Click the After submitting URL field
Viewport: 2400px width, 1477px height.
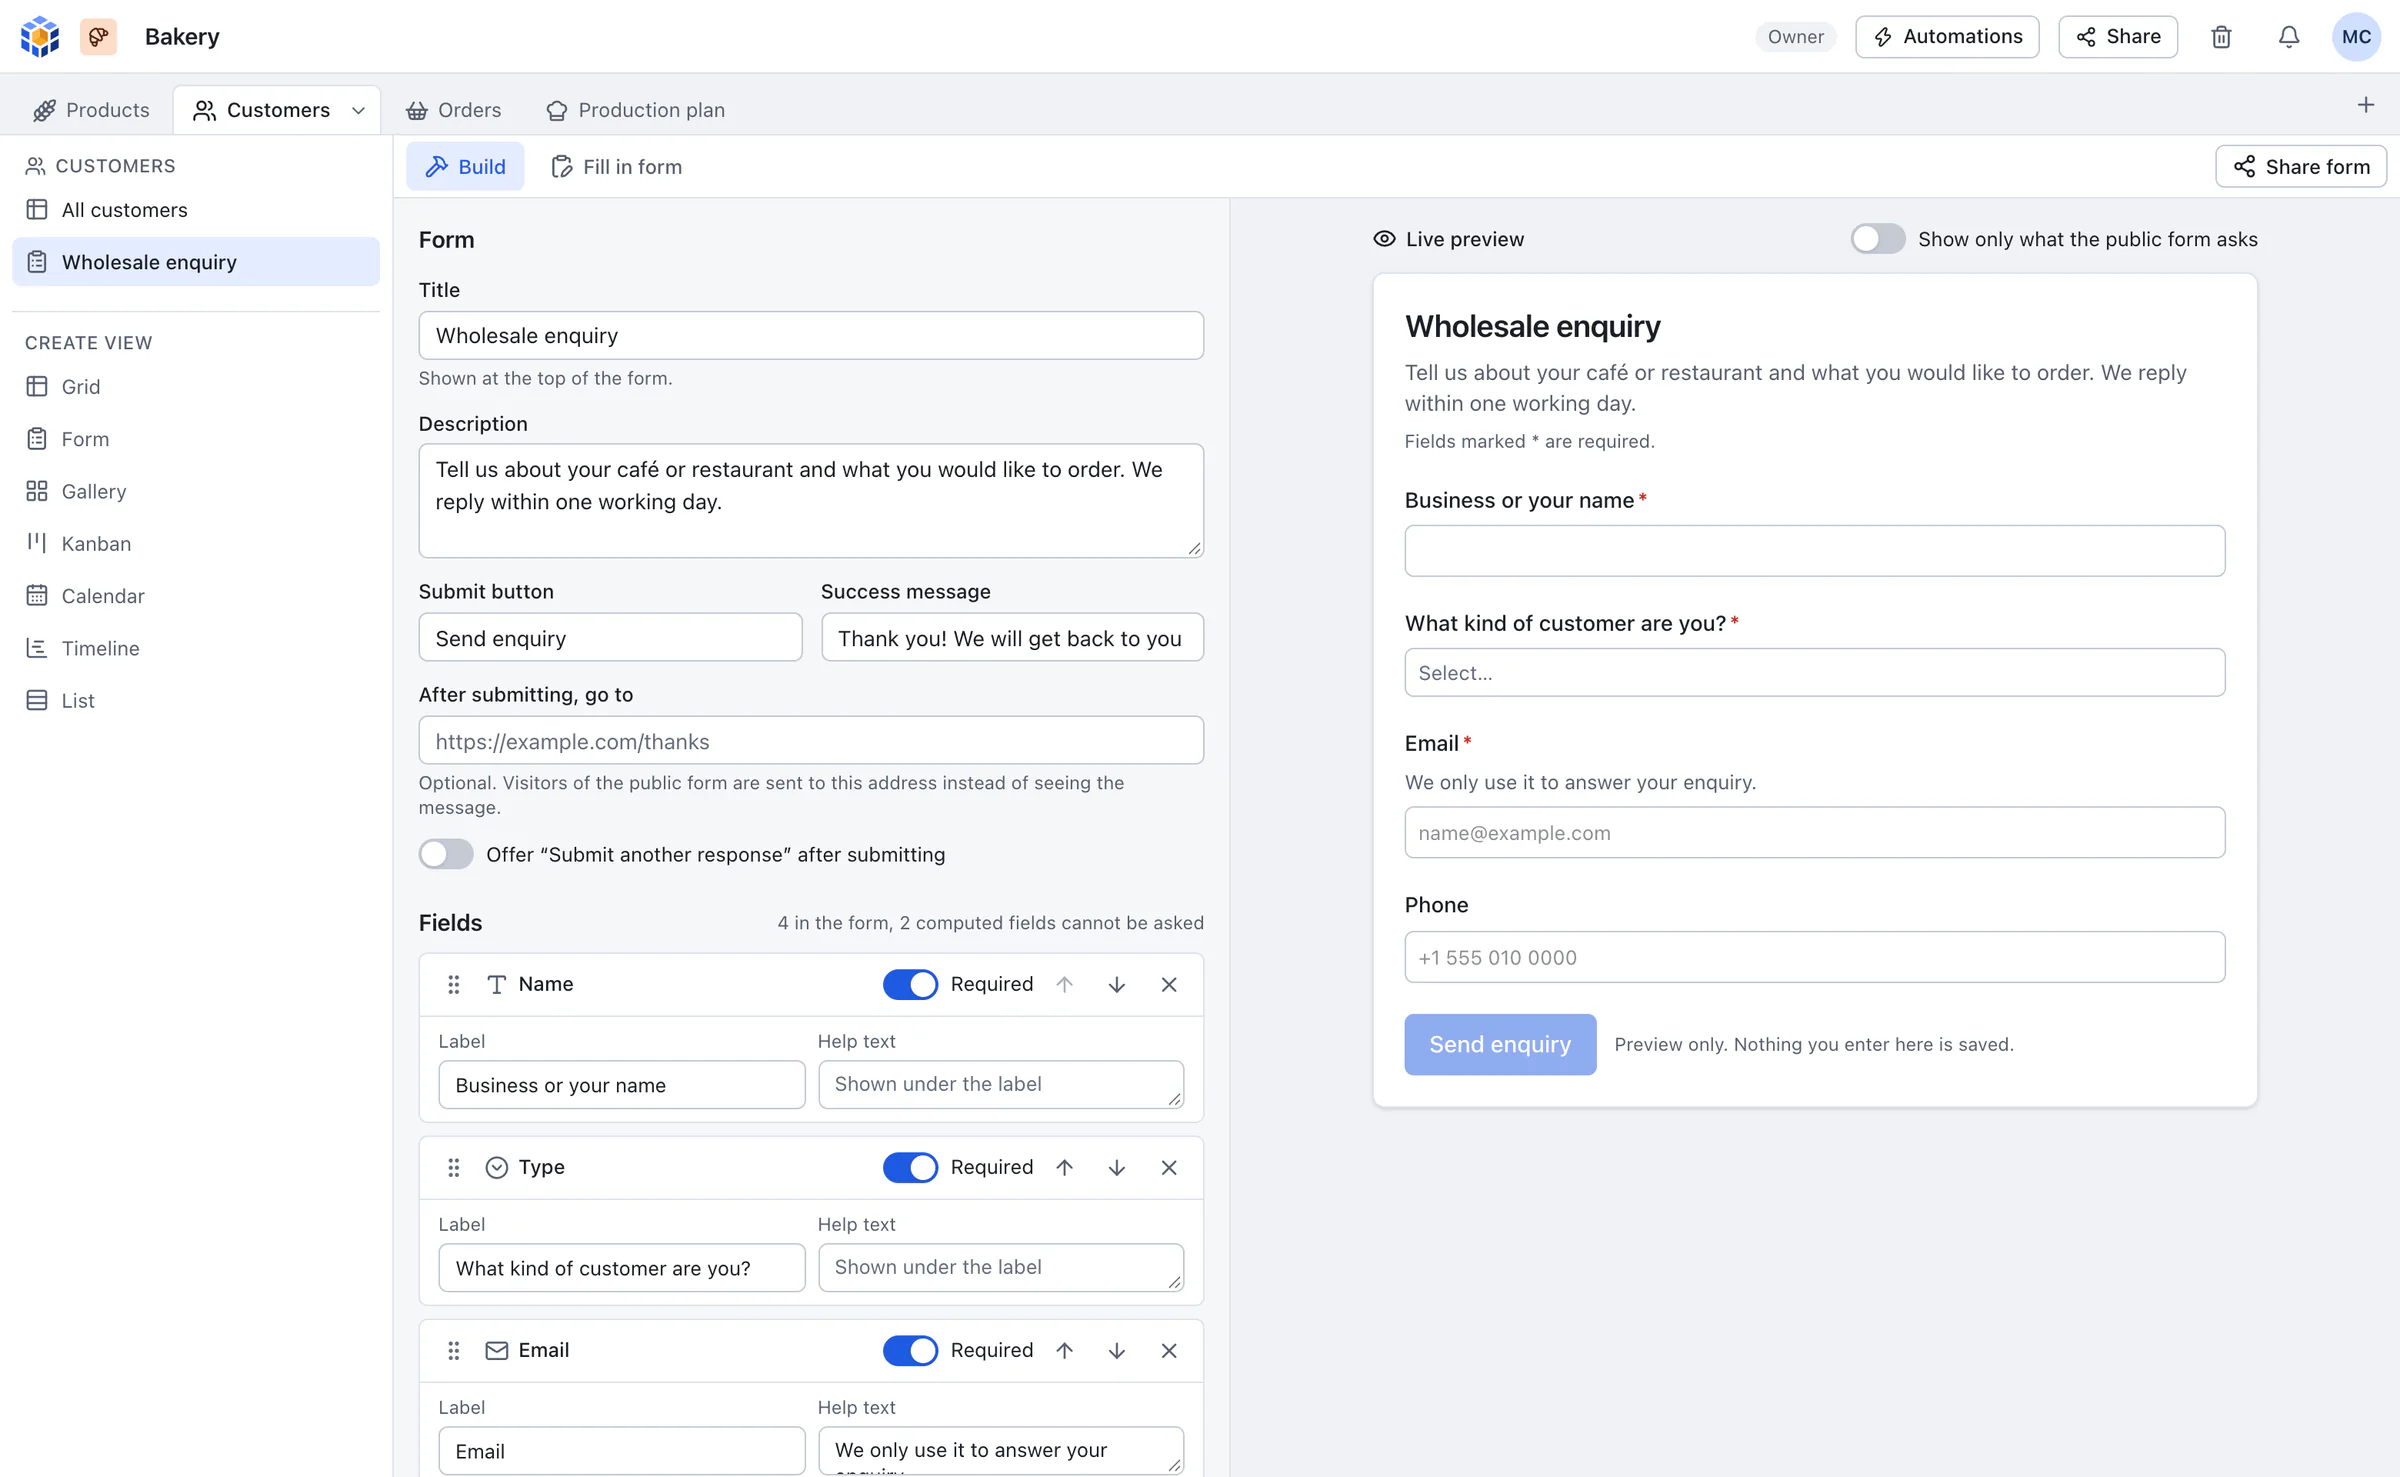[811, 741]
